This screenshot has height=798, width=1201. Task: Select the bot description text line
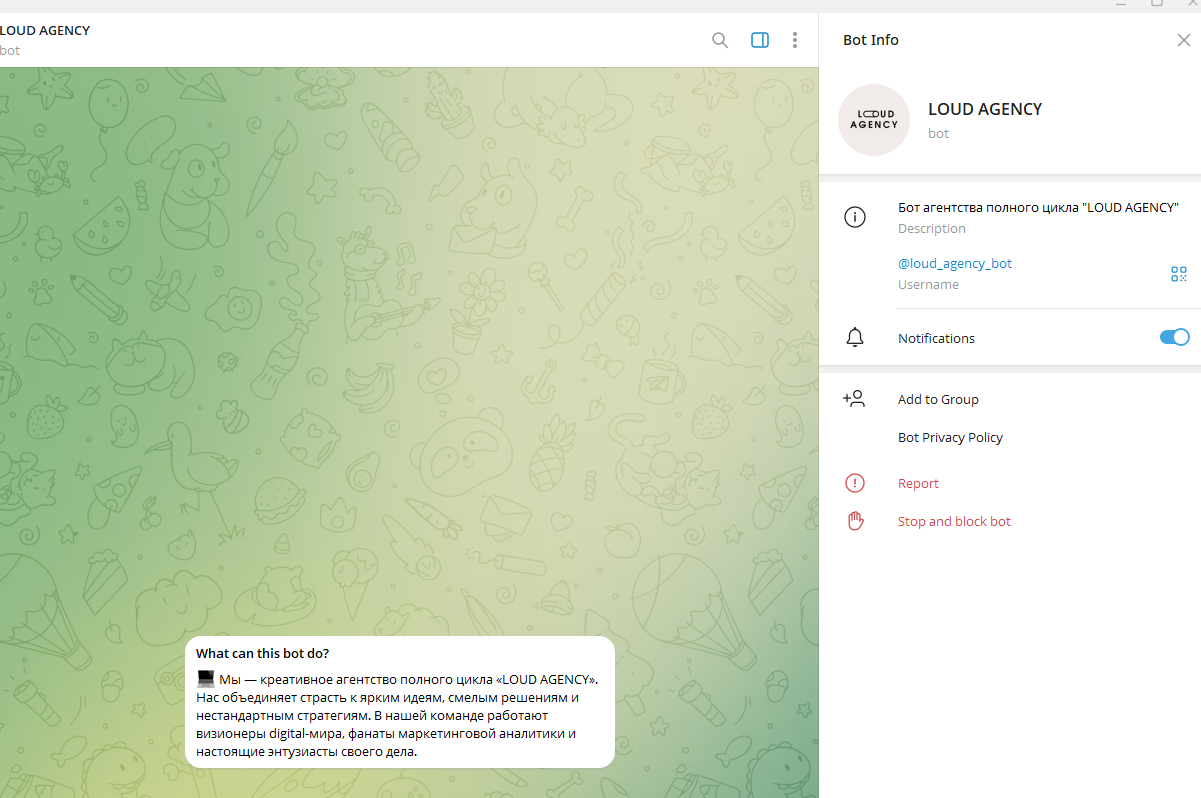1038,208
